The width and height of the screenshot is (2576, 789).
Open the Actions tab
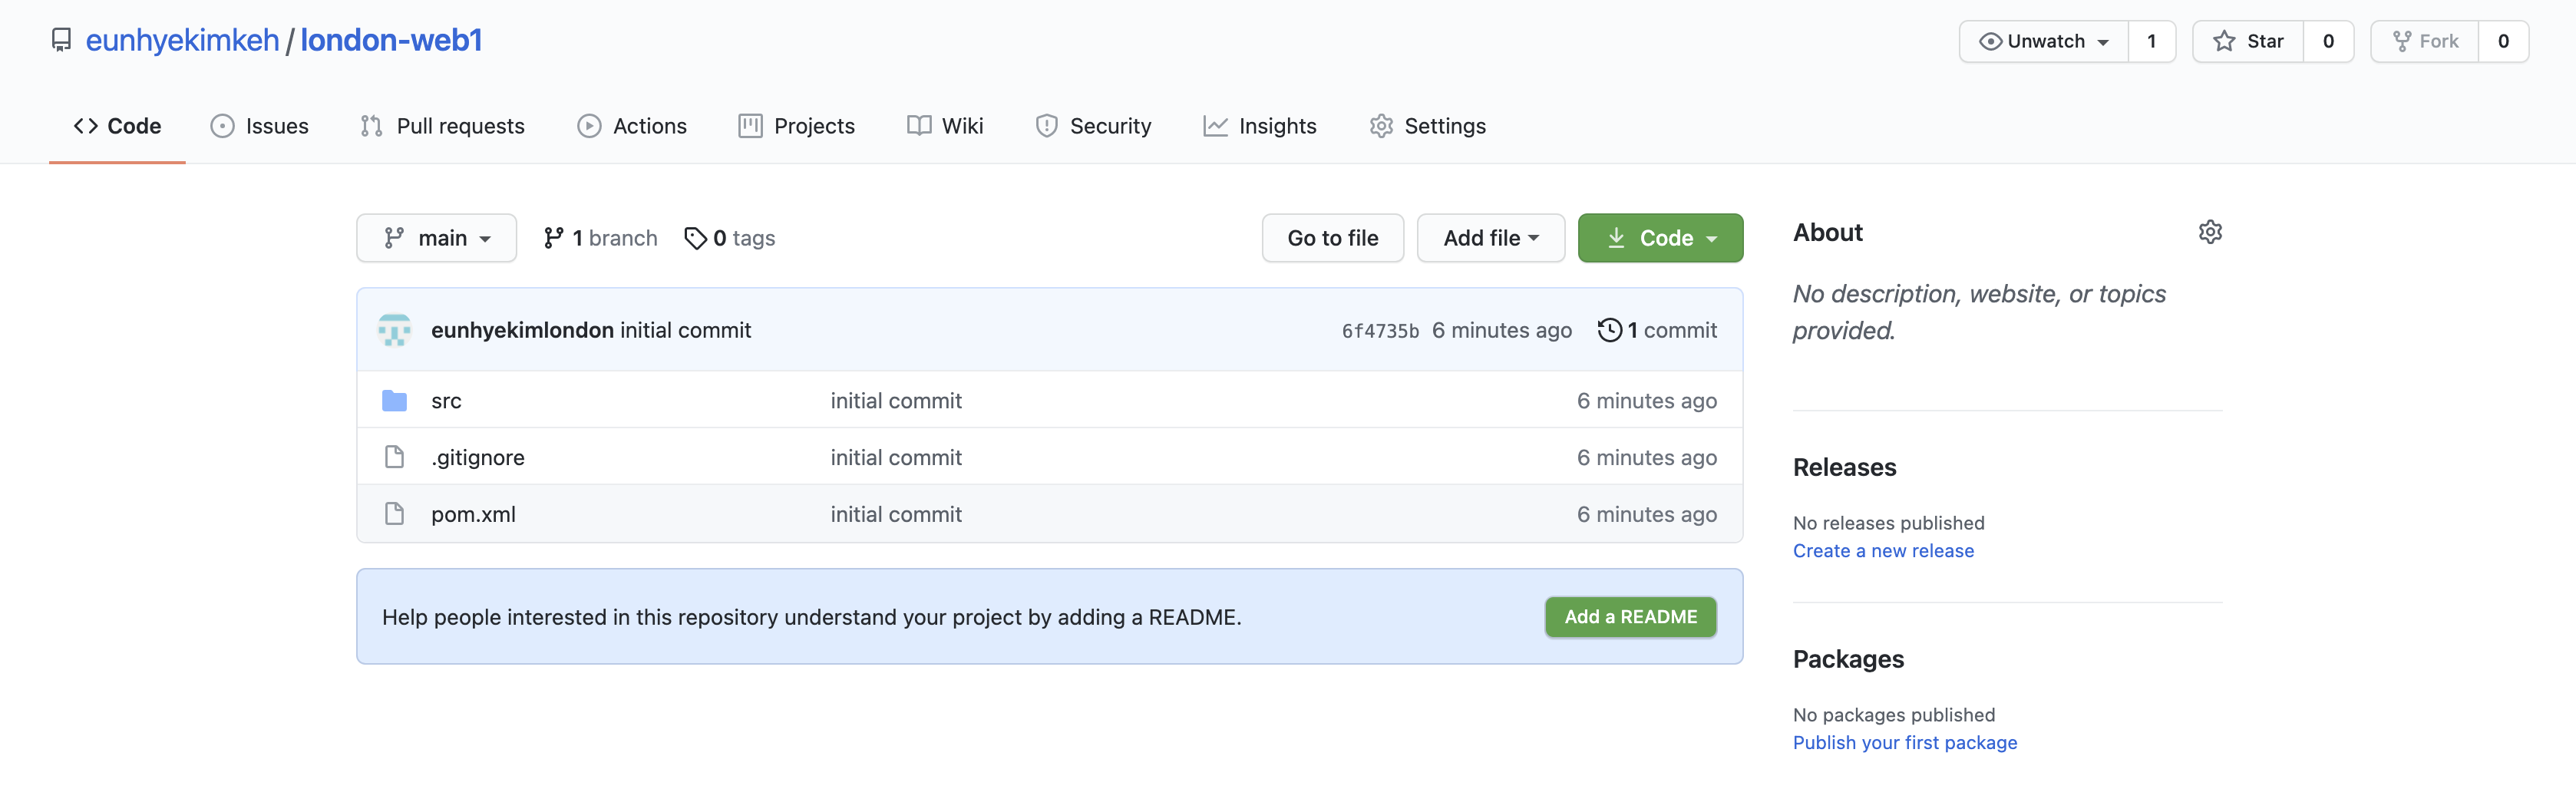pos(632,126)
